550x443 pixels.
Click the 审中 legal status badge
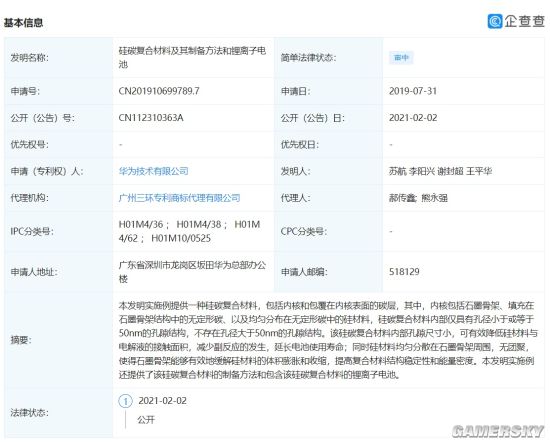pos(401,58)
